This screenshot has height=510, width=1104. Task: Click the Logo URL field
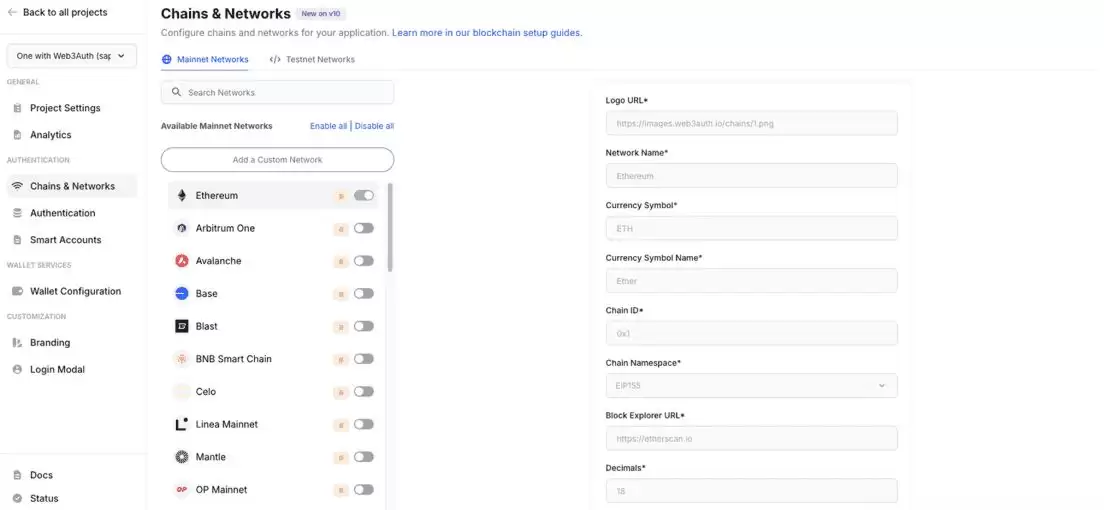[751, 123]
